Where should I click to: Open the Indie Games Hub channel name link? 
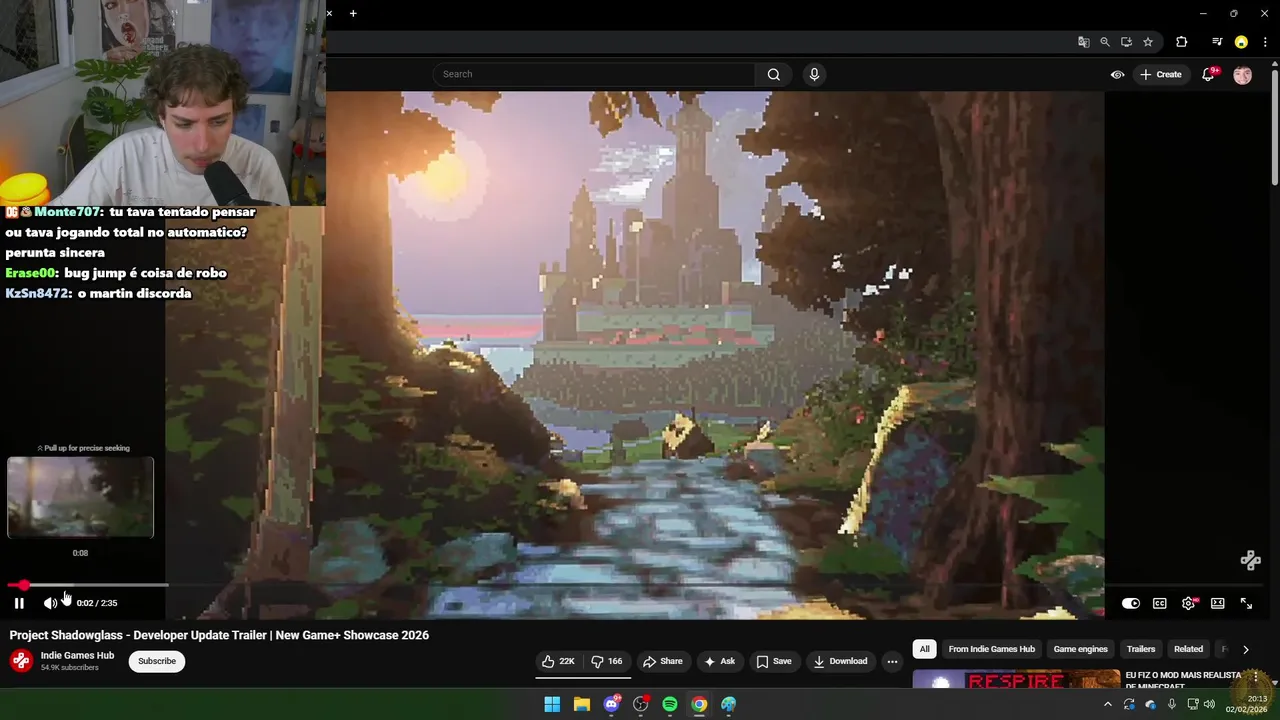point(77,656)
